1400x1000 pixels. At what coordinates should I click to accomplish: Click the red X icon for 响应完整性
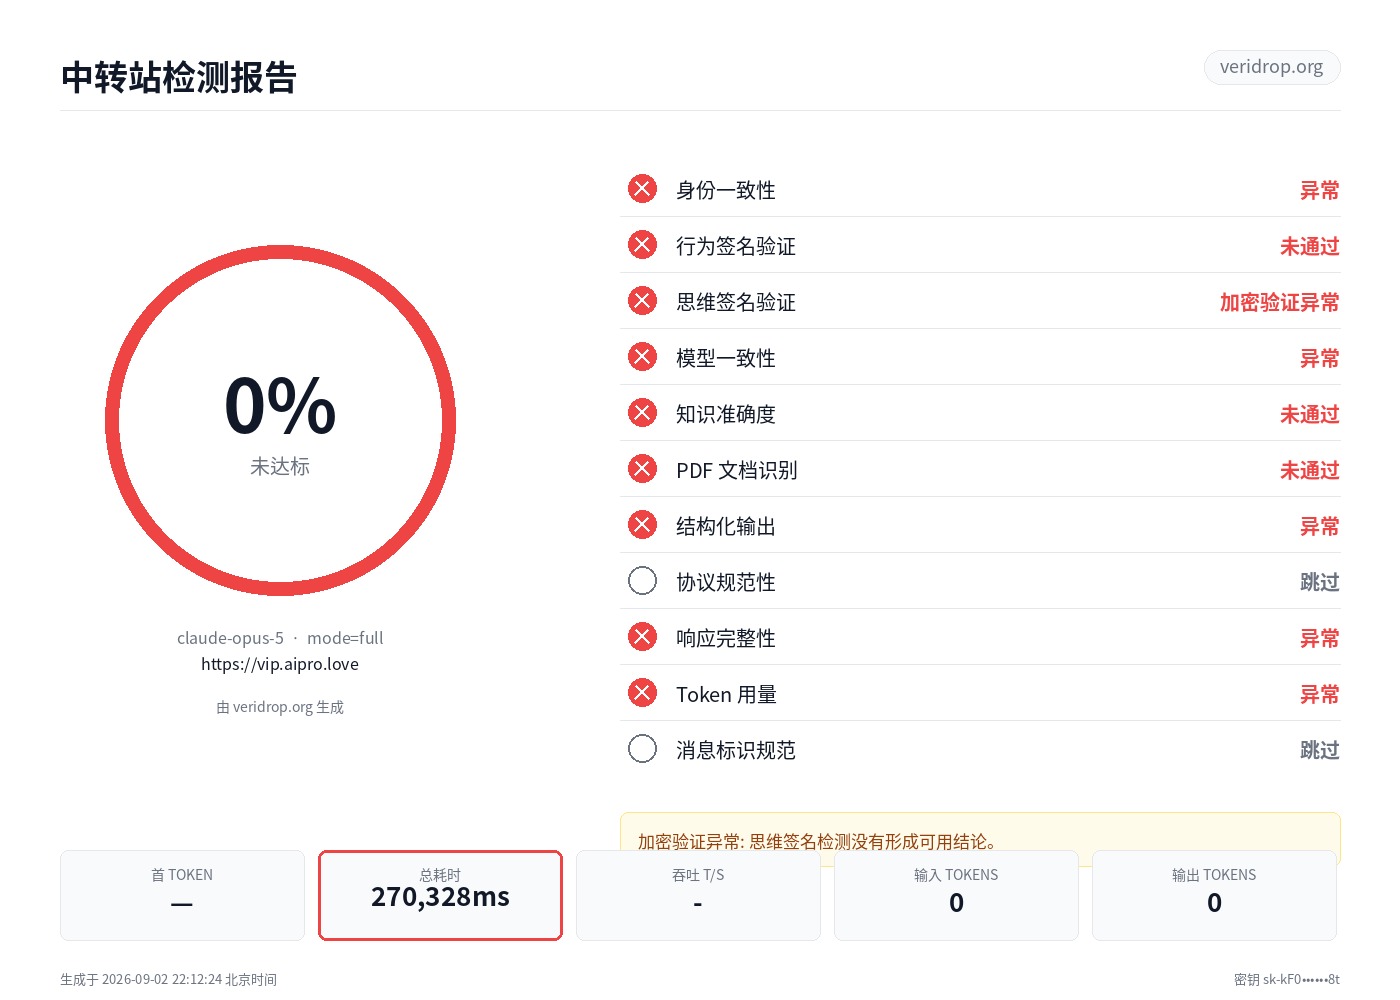point(642,637)
